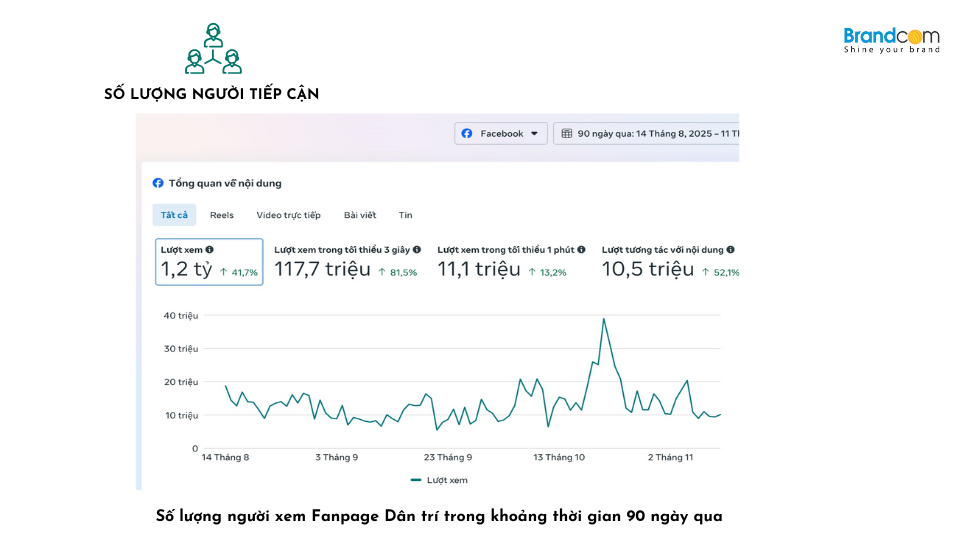Screen dimensions: 960x540
Task: Click the 13 Tháng 10 axis label
Action: (559, 457)
